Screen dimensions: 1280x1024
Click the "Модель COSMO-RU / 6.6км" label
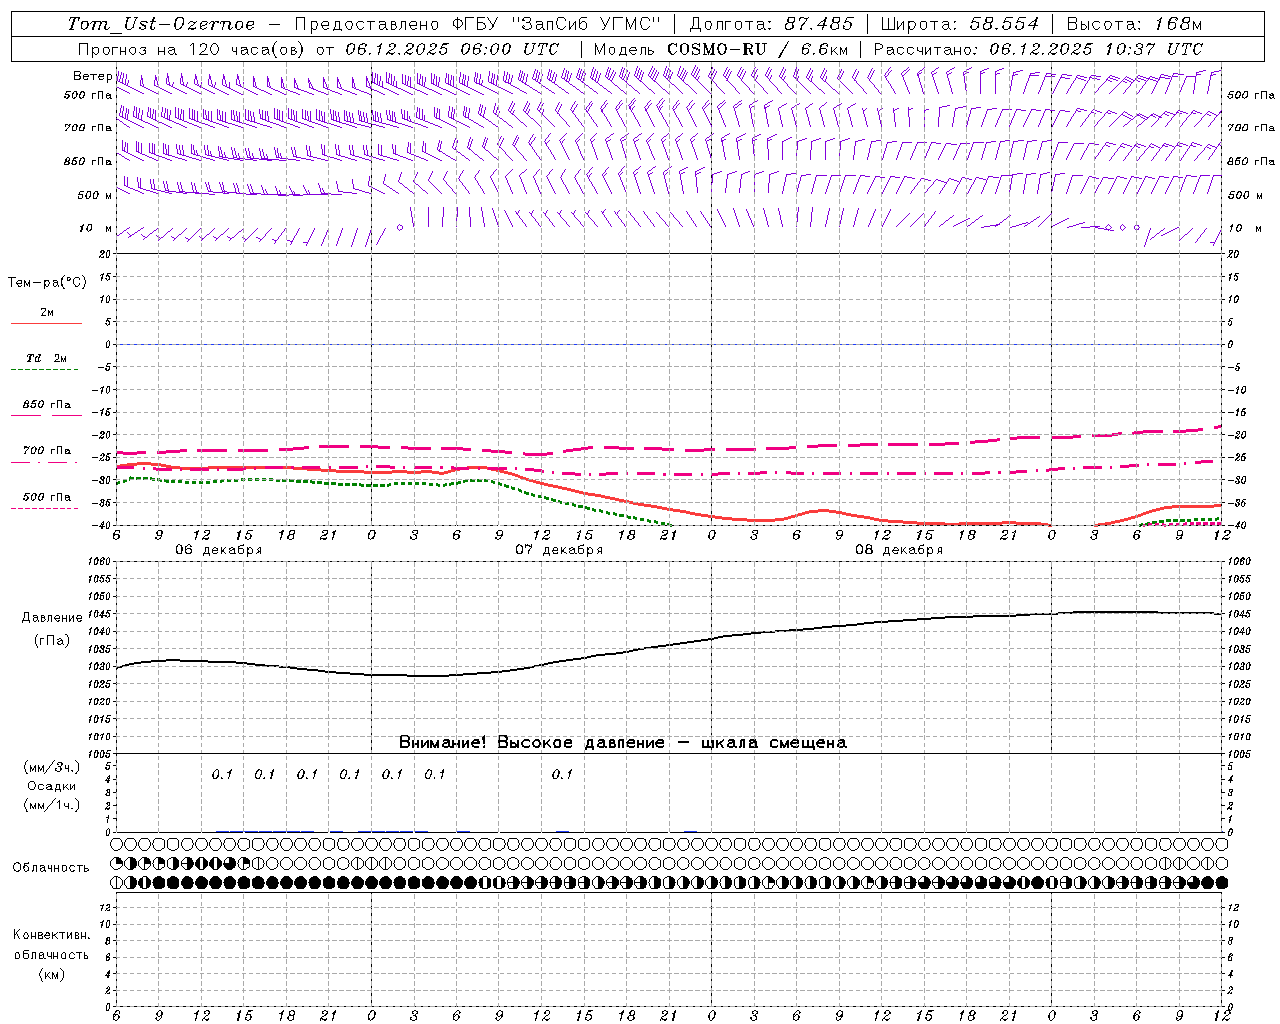pos(720,49)
